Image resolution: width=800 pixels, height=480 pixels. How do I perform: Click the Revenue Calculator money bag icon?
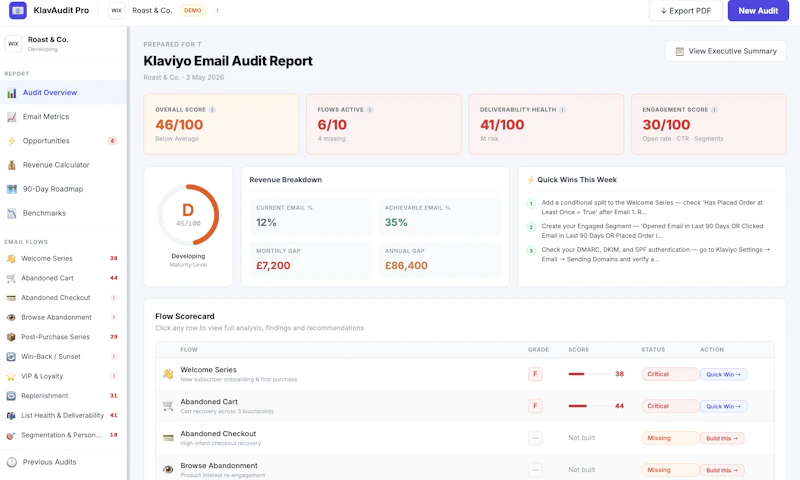pyautogui.click(x=11, y=165)
